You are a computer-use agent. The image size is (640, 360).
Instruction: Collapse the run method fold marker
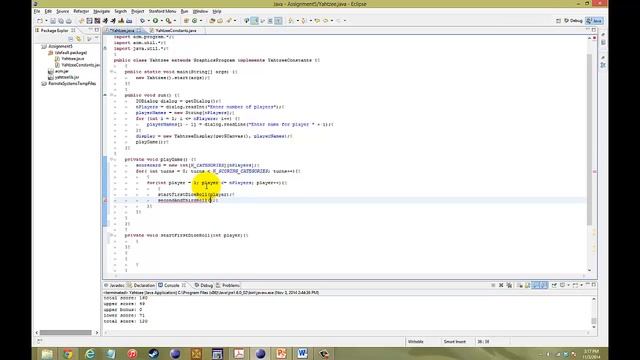coord(111,95)
